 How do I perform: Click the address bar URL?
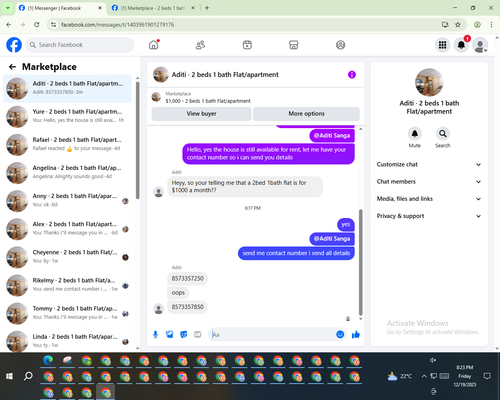[x=117, y=25]
